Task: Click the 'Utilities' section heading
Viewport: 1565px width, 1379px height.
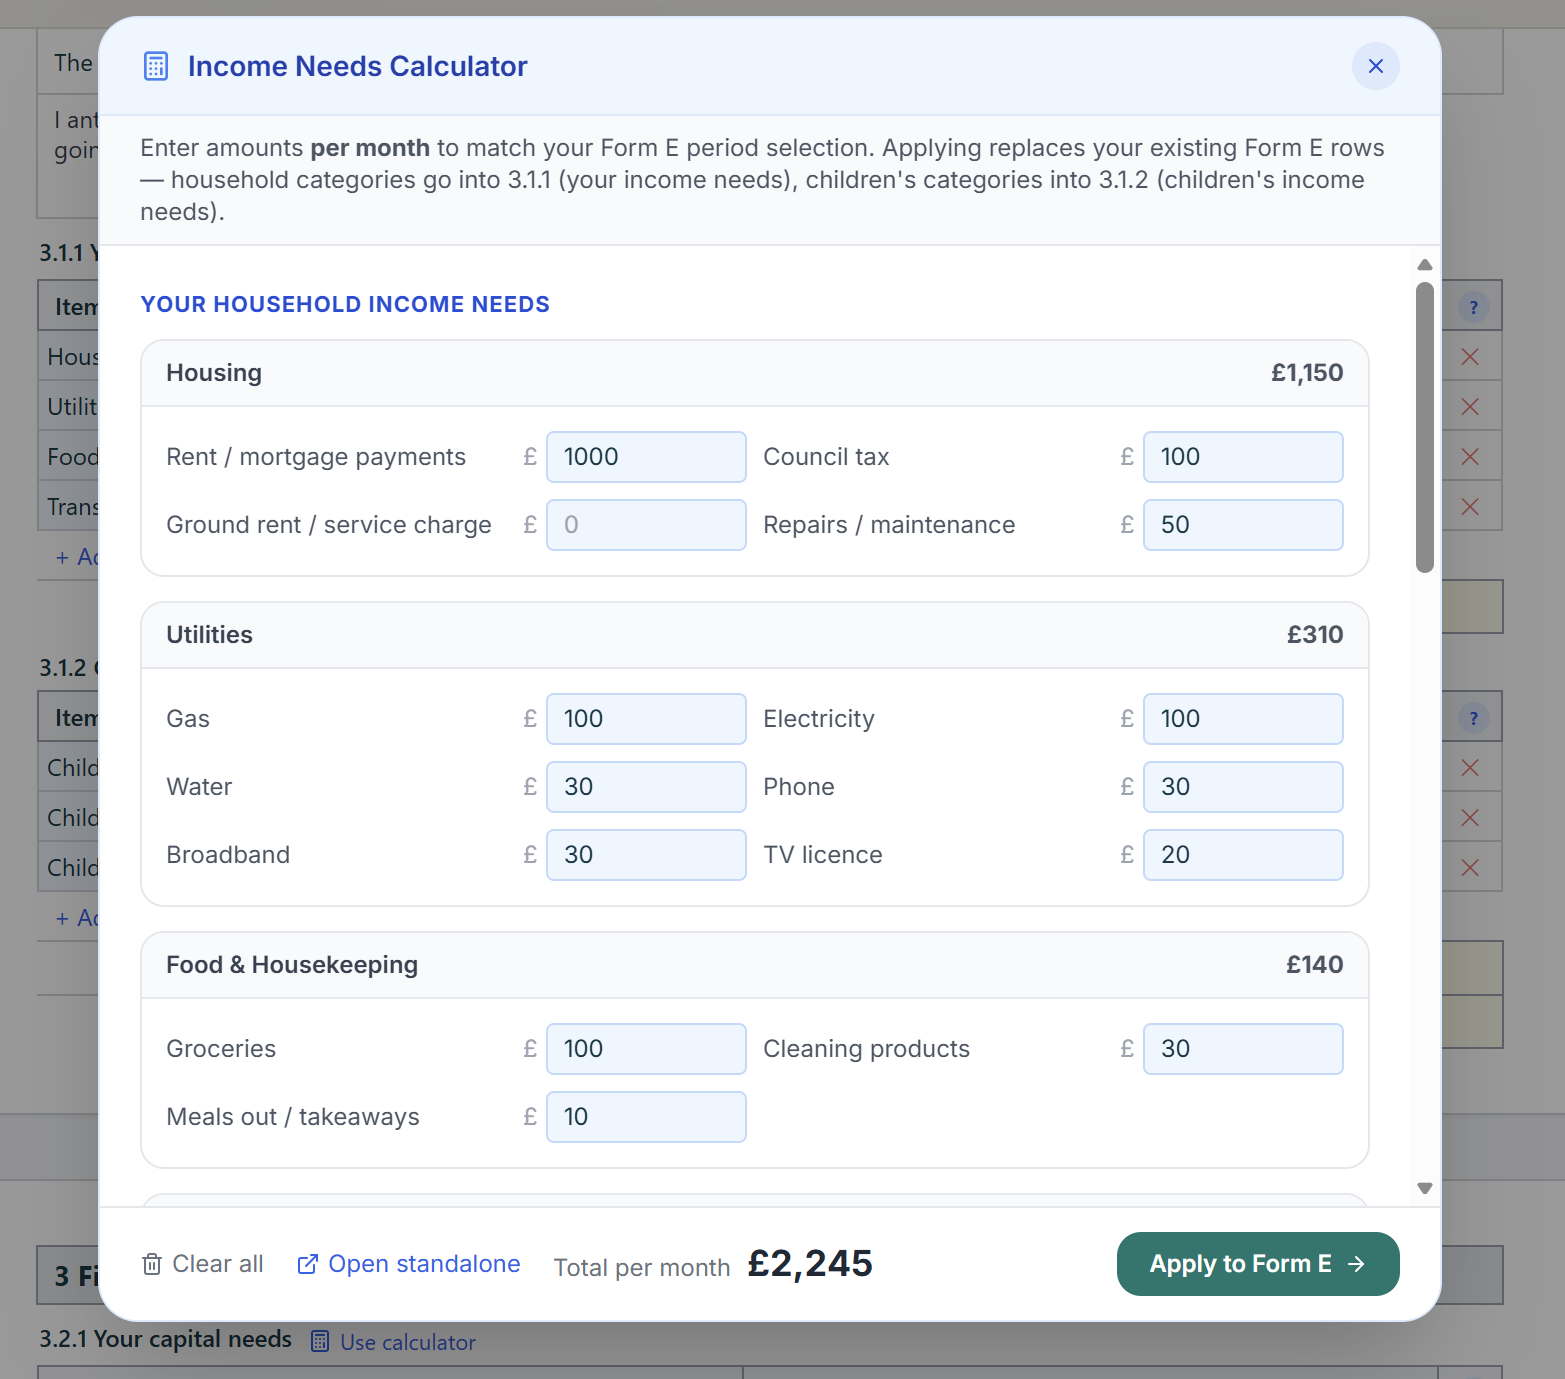Action: (x=209, y=635)
